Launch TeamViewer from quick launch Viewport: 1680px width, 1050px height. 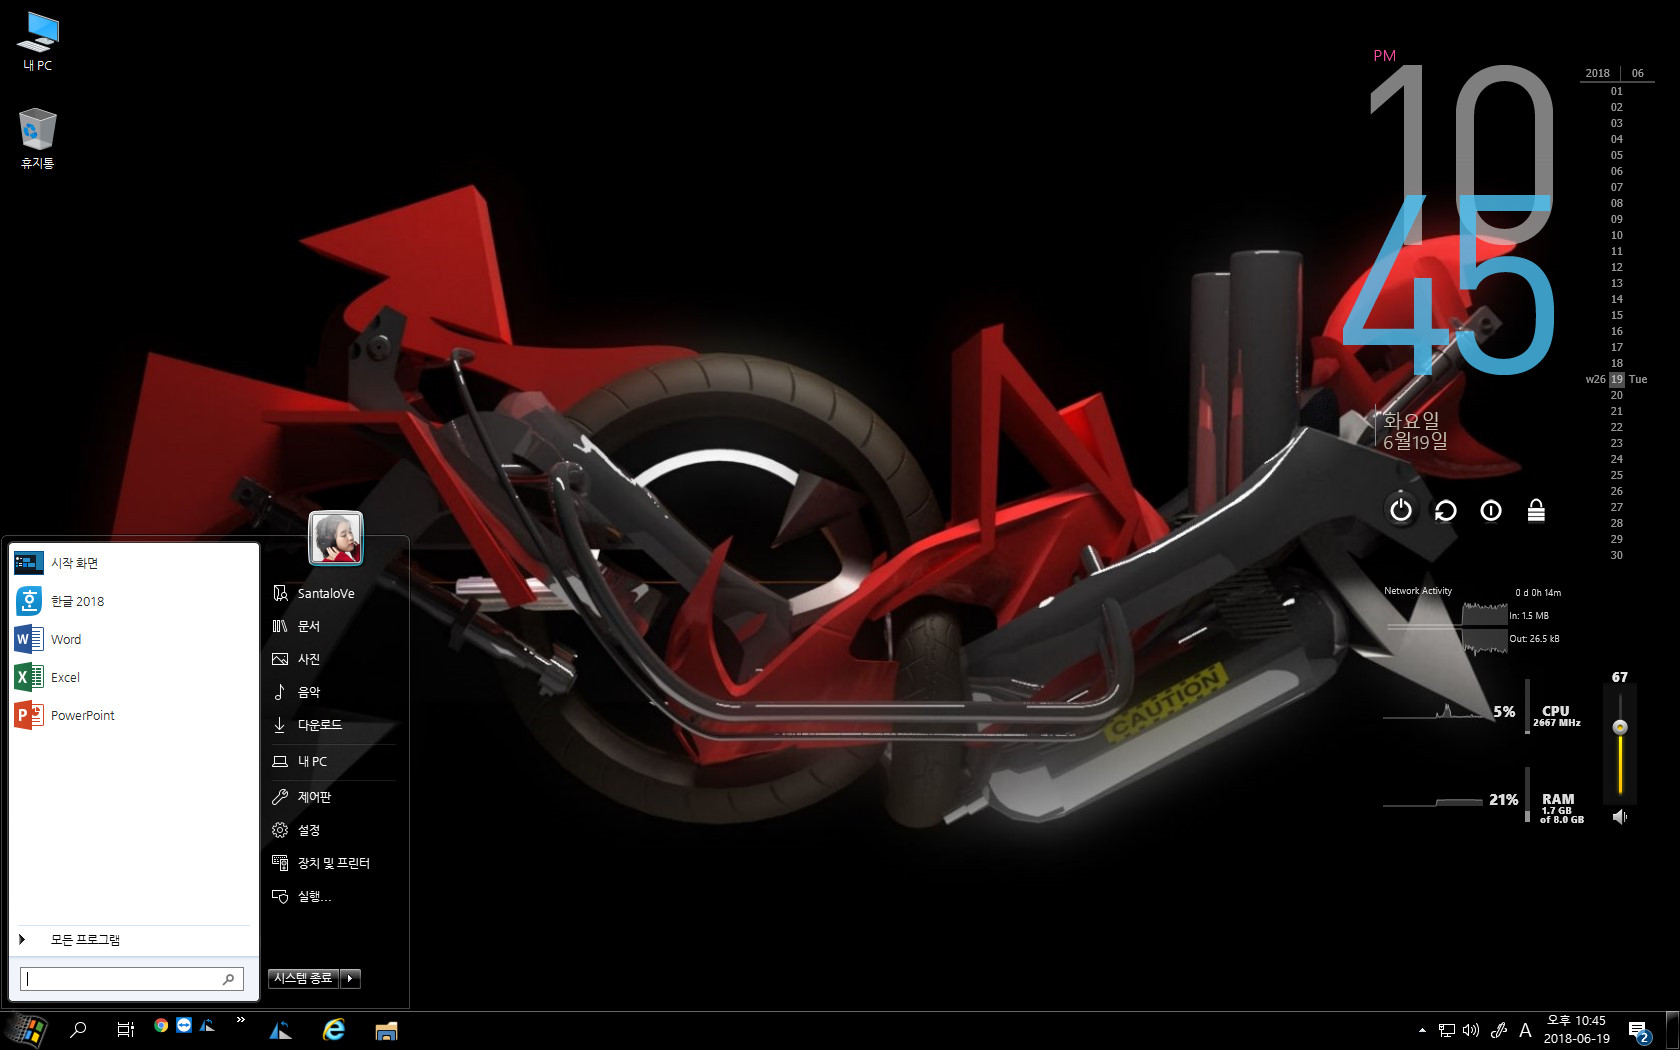point(184,1025)
